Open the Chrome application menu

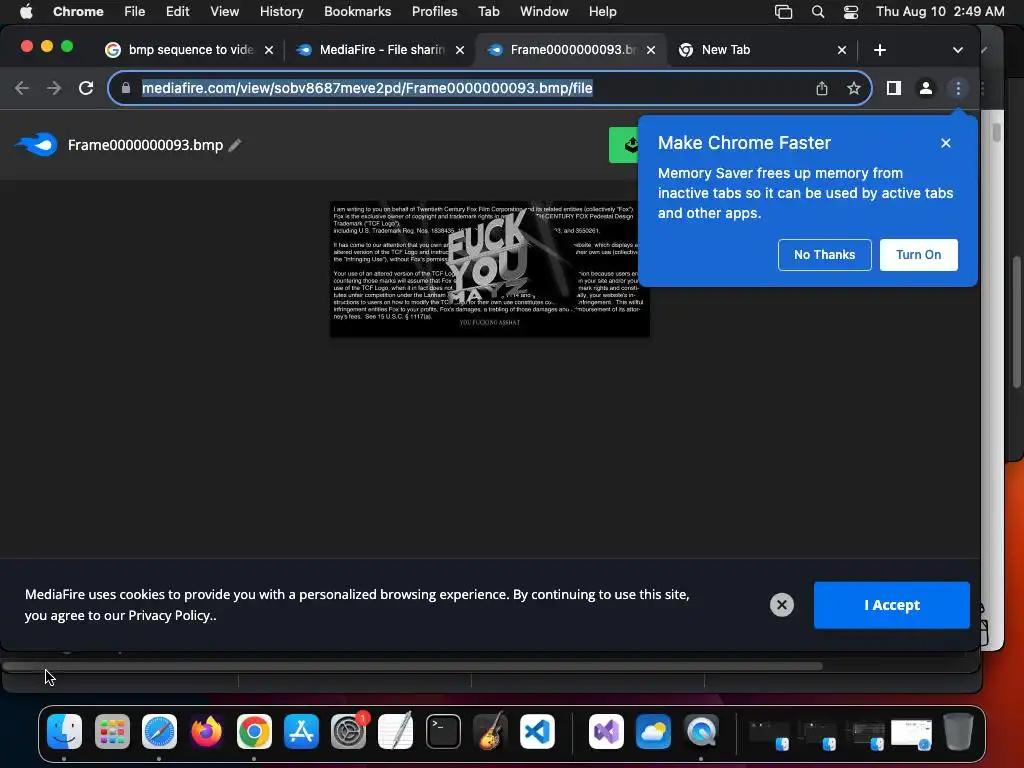coord(78,11)
